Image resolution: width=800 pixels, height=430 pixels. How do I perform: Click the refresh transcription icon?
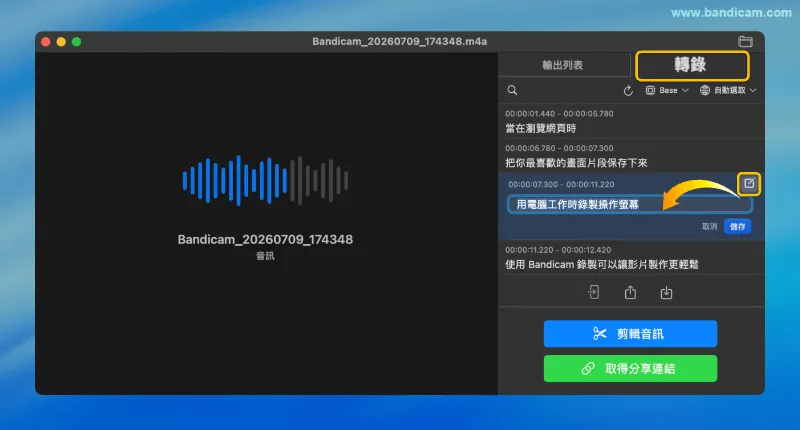[x=628, y=91]
